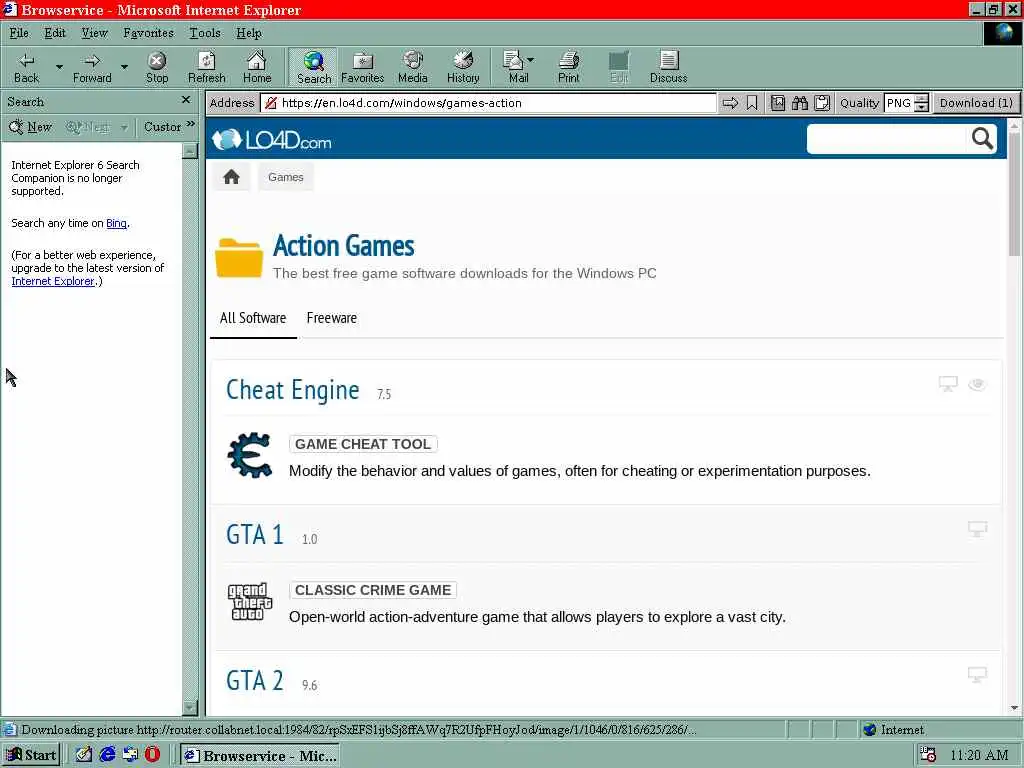Click the monitor icon on GTA 2 row

[977, 675]
